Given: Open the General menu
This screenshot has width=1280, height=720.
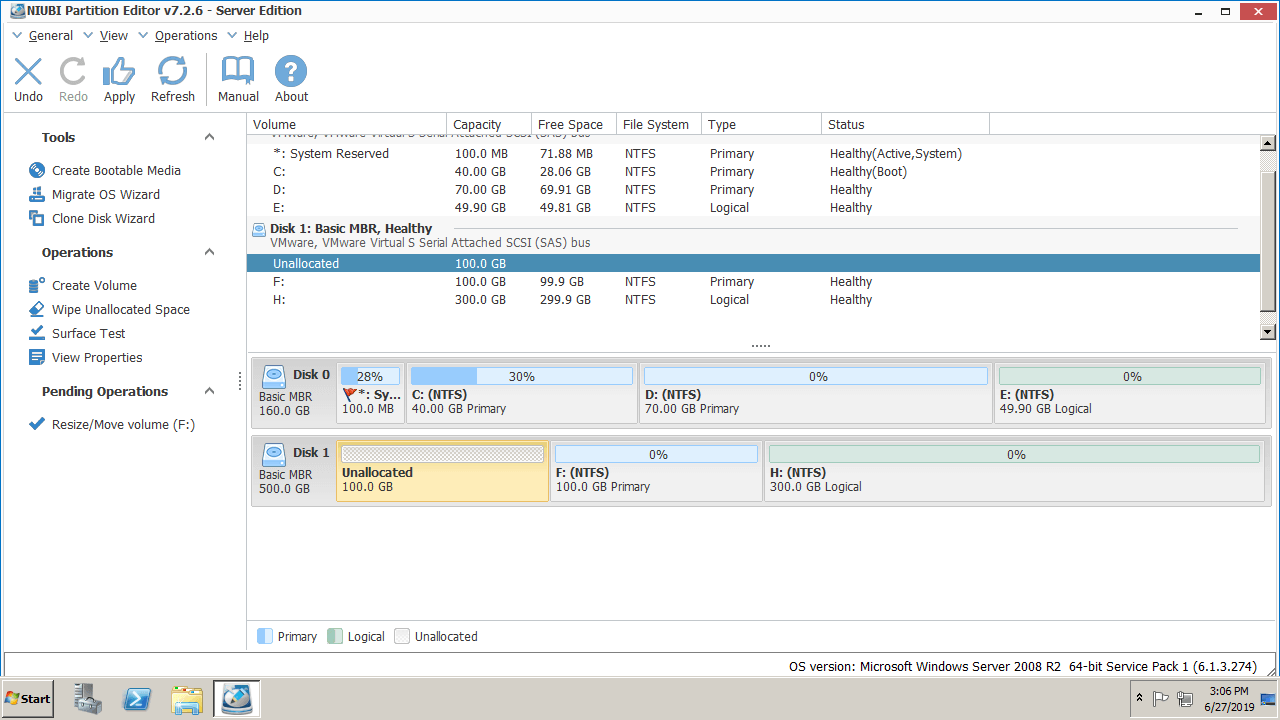Looking at the screenshot, I should (x=50, y=36).
